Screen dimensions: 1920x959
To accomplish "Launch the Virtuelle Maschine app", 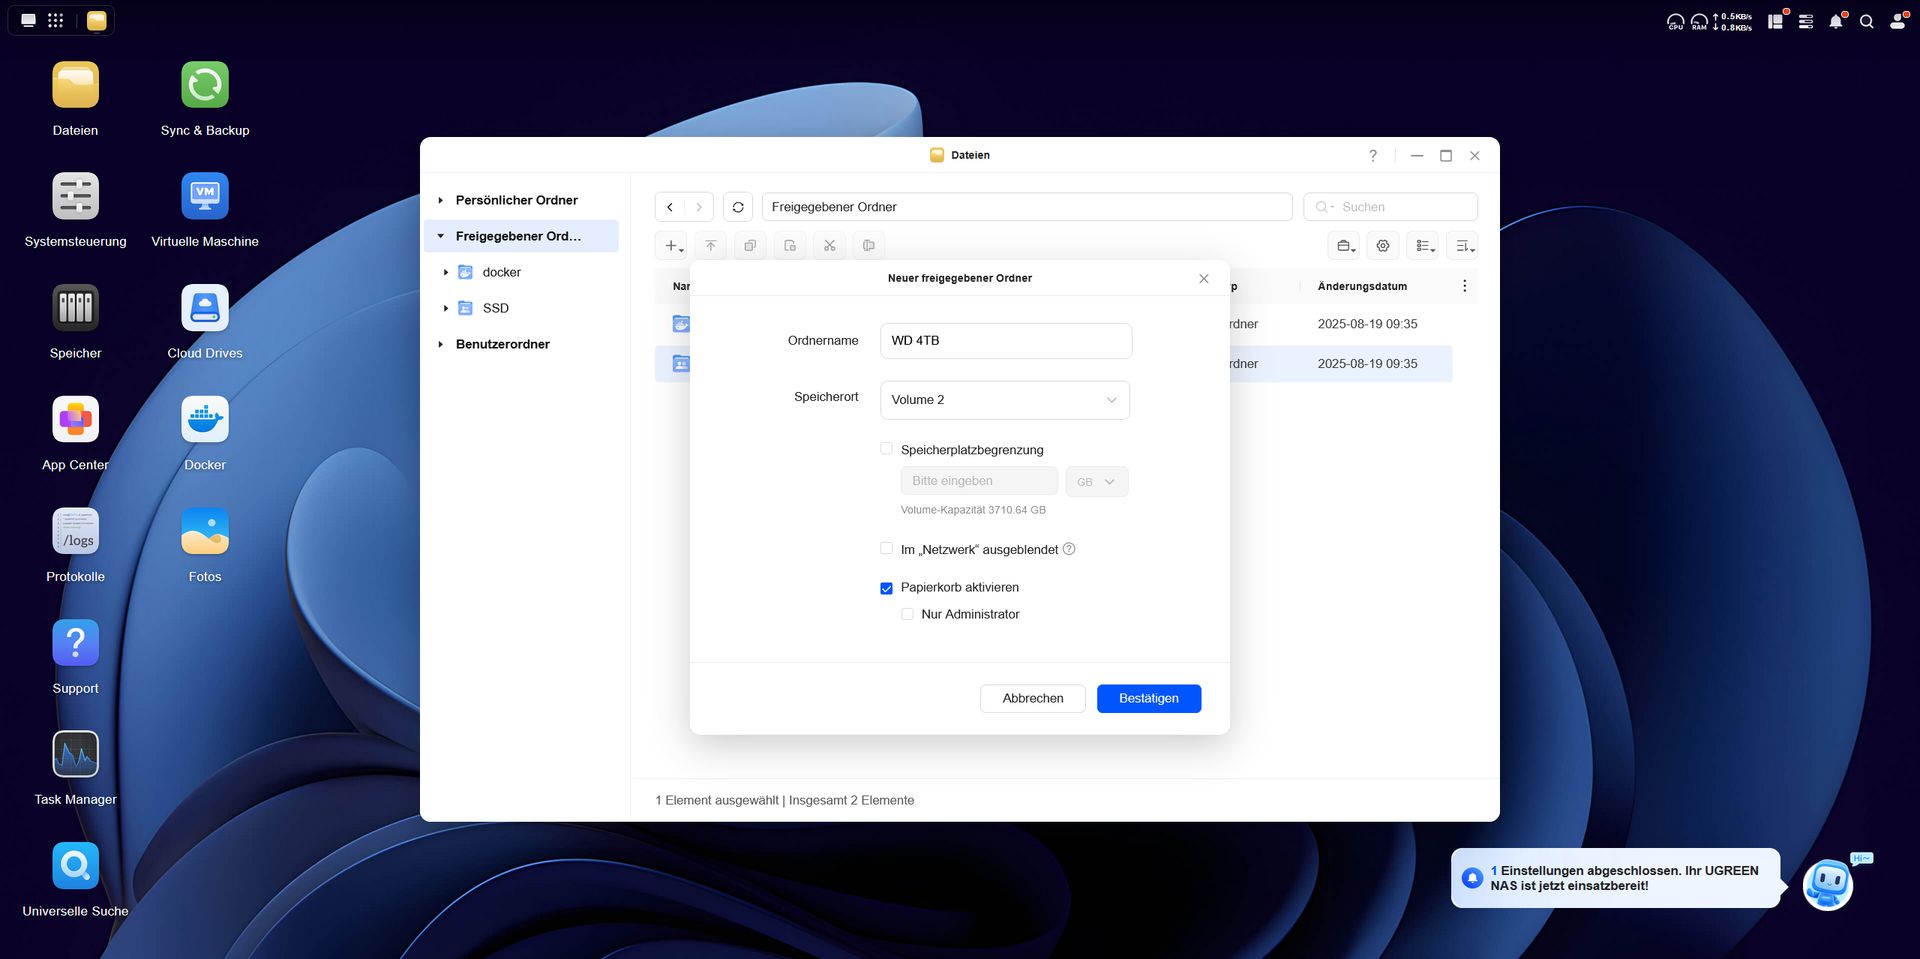I will point(204,195).
